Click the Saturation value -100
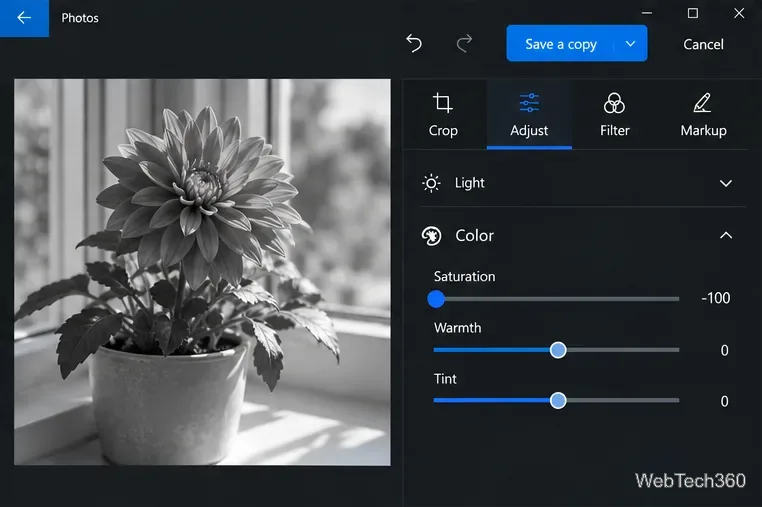Image resolution: width=762 pixels, height=507 pixels. click(x=715, y=298)
